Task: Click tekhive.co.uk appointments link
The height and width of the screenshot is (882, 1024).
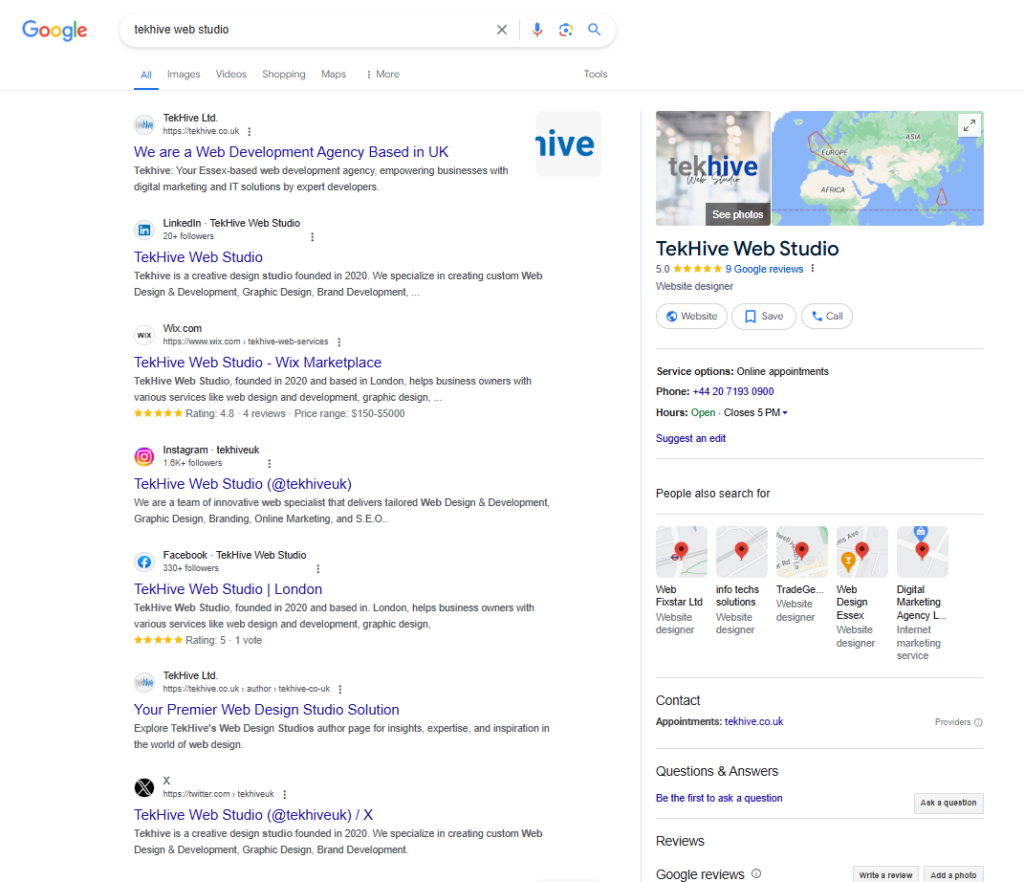Action: pyautogui.click(x=754, y=721)
